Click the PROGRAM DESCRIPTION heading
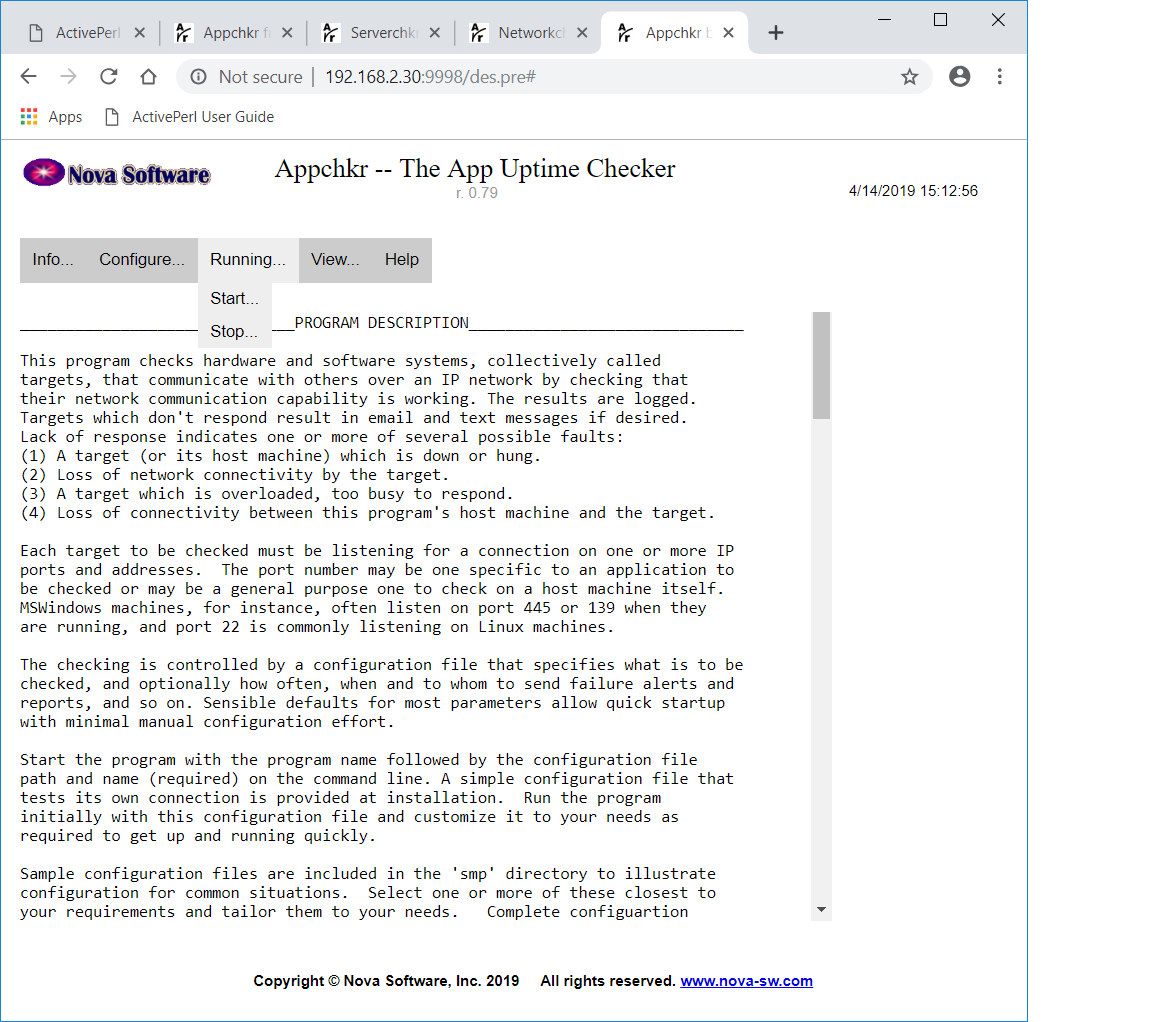Image resolution: width=1152 pixels, height=1022 pixels. [381, 323]
